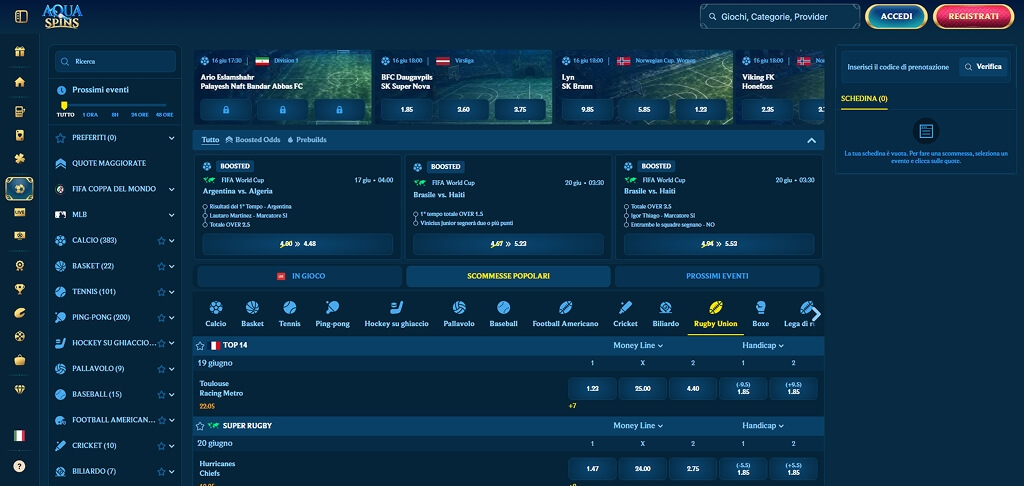Bet Toulouse win at odds 1.22
The height and width of the screenshot is (486, 1024).
(x=592, y=389)
